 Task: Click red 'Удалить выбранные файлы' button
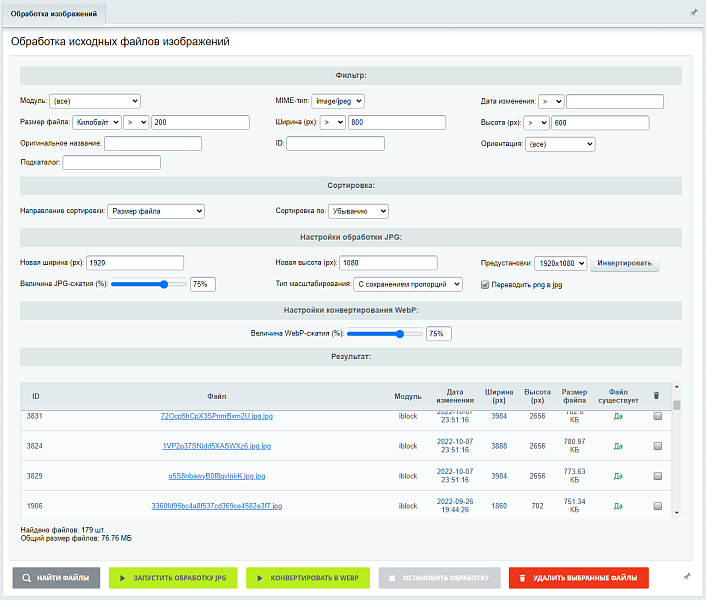579,578
